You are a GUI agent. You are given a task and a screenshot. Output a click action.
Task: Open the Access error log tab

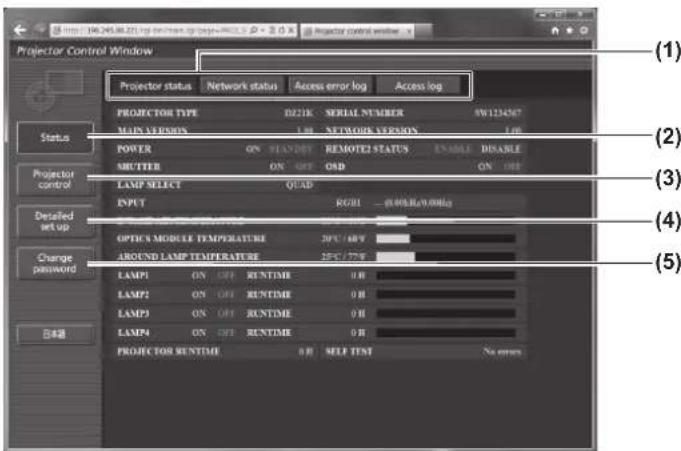coord(331,86)
